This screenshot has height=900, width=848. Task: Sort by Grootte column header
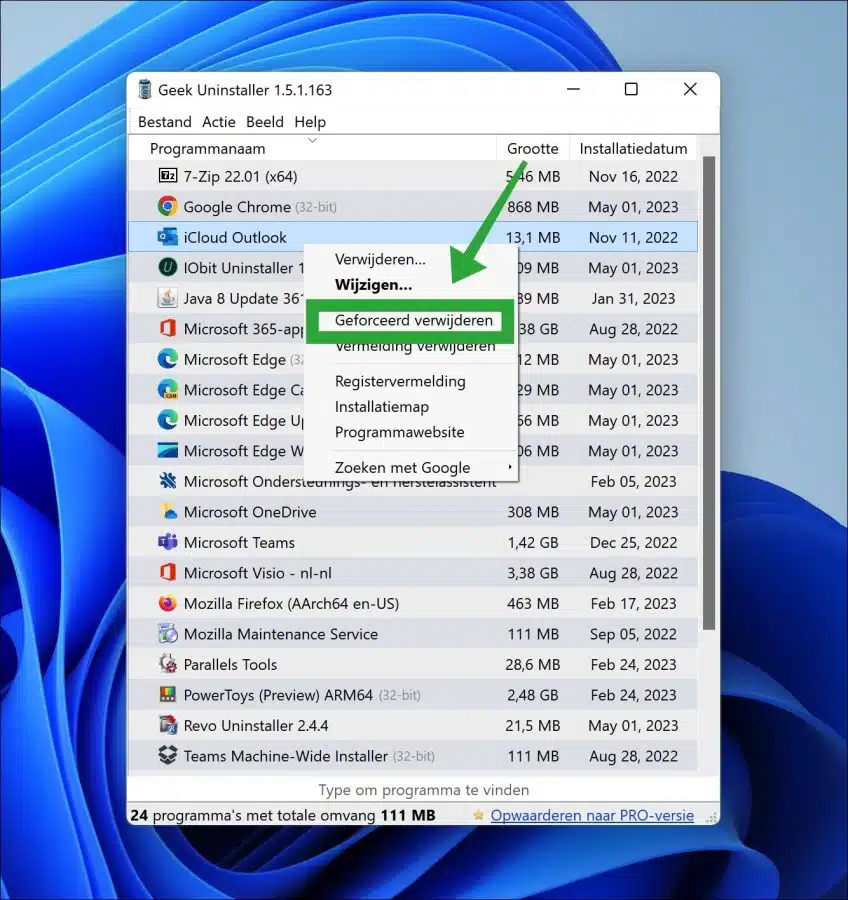pyautogui.click(x=532, y=149)
